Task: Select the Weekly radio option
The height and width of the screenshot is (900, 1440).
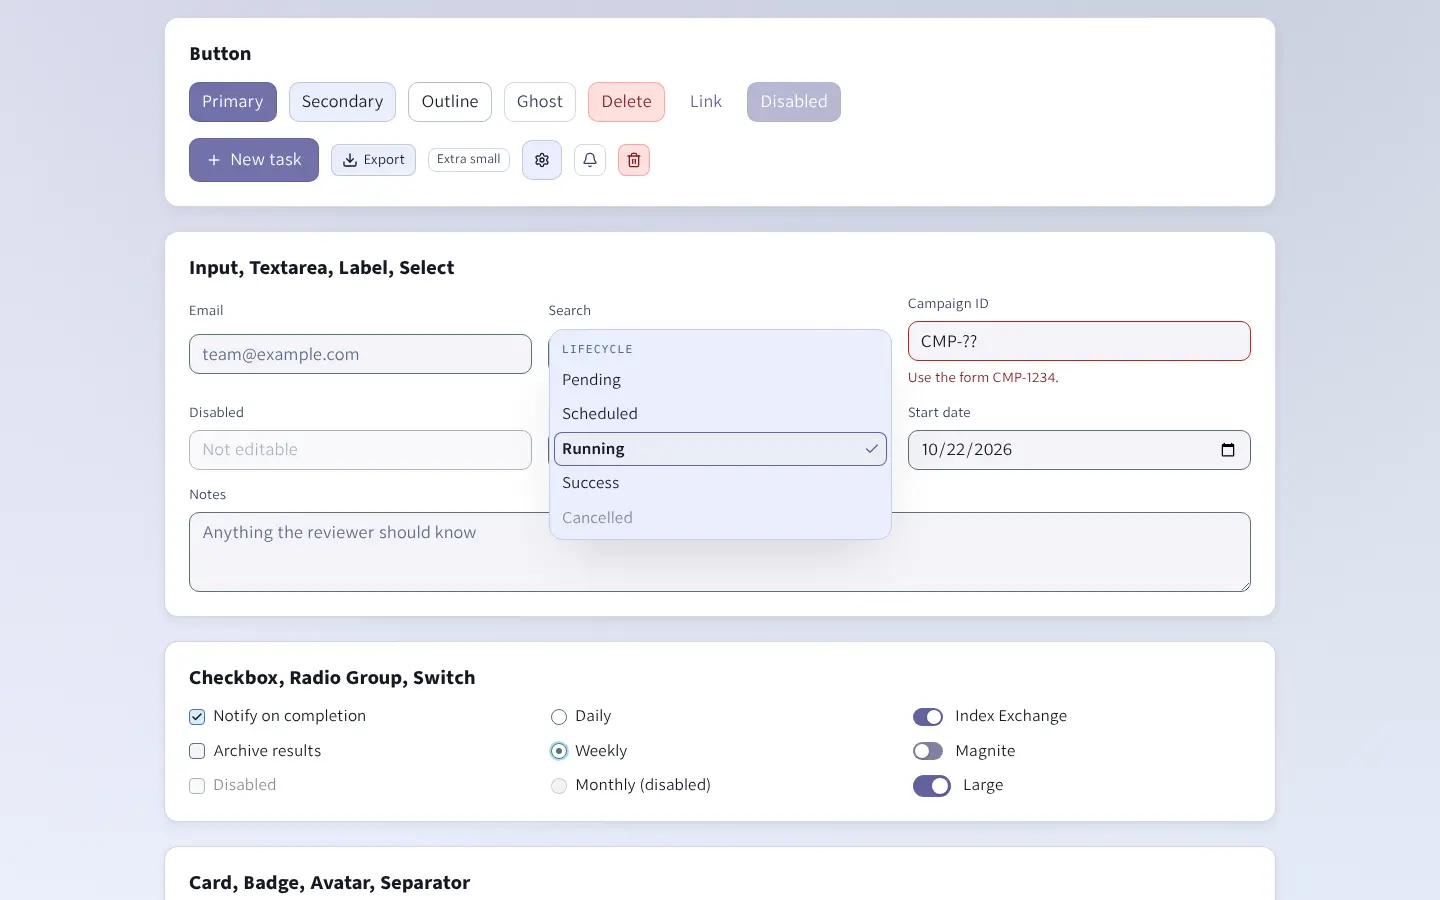Action: [559, 751]
